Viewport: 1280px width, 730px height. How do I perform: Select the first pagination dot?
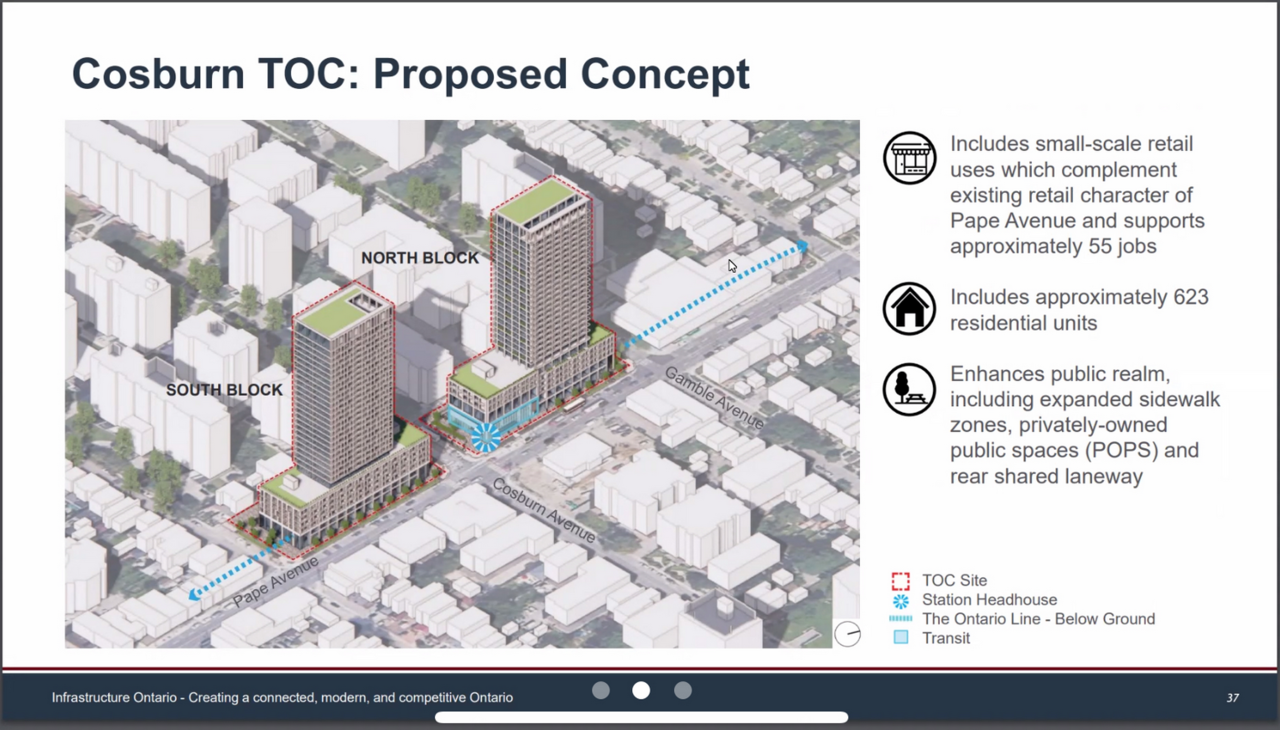601,690
